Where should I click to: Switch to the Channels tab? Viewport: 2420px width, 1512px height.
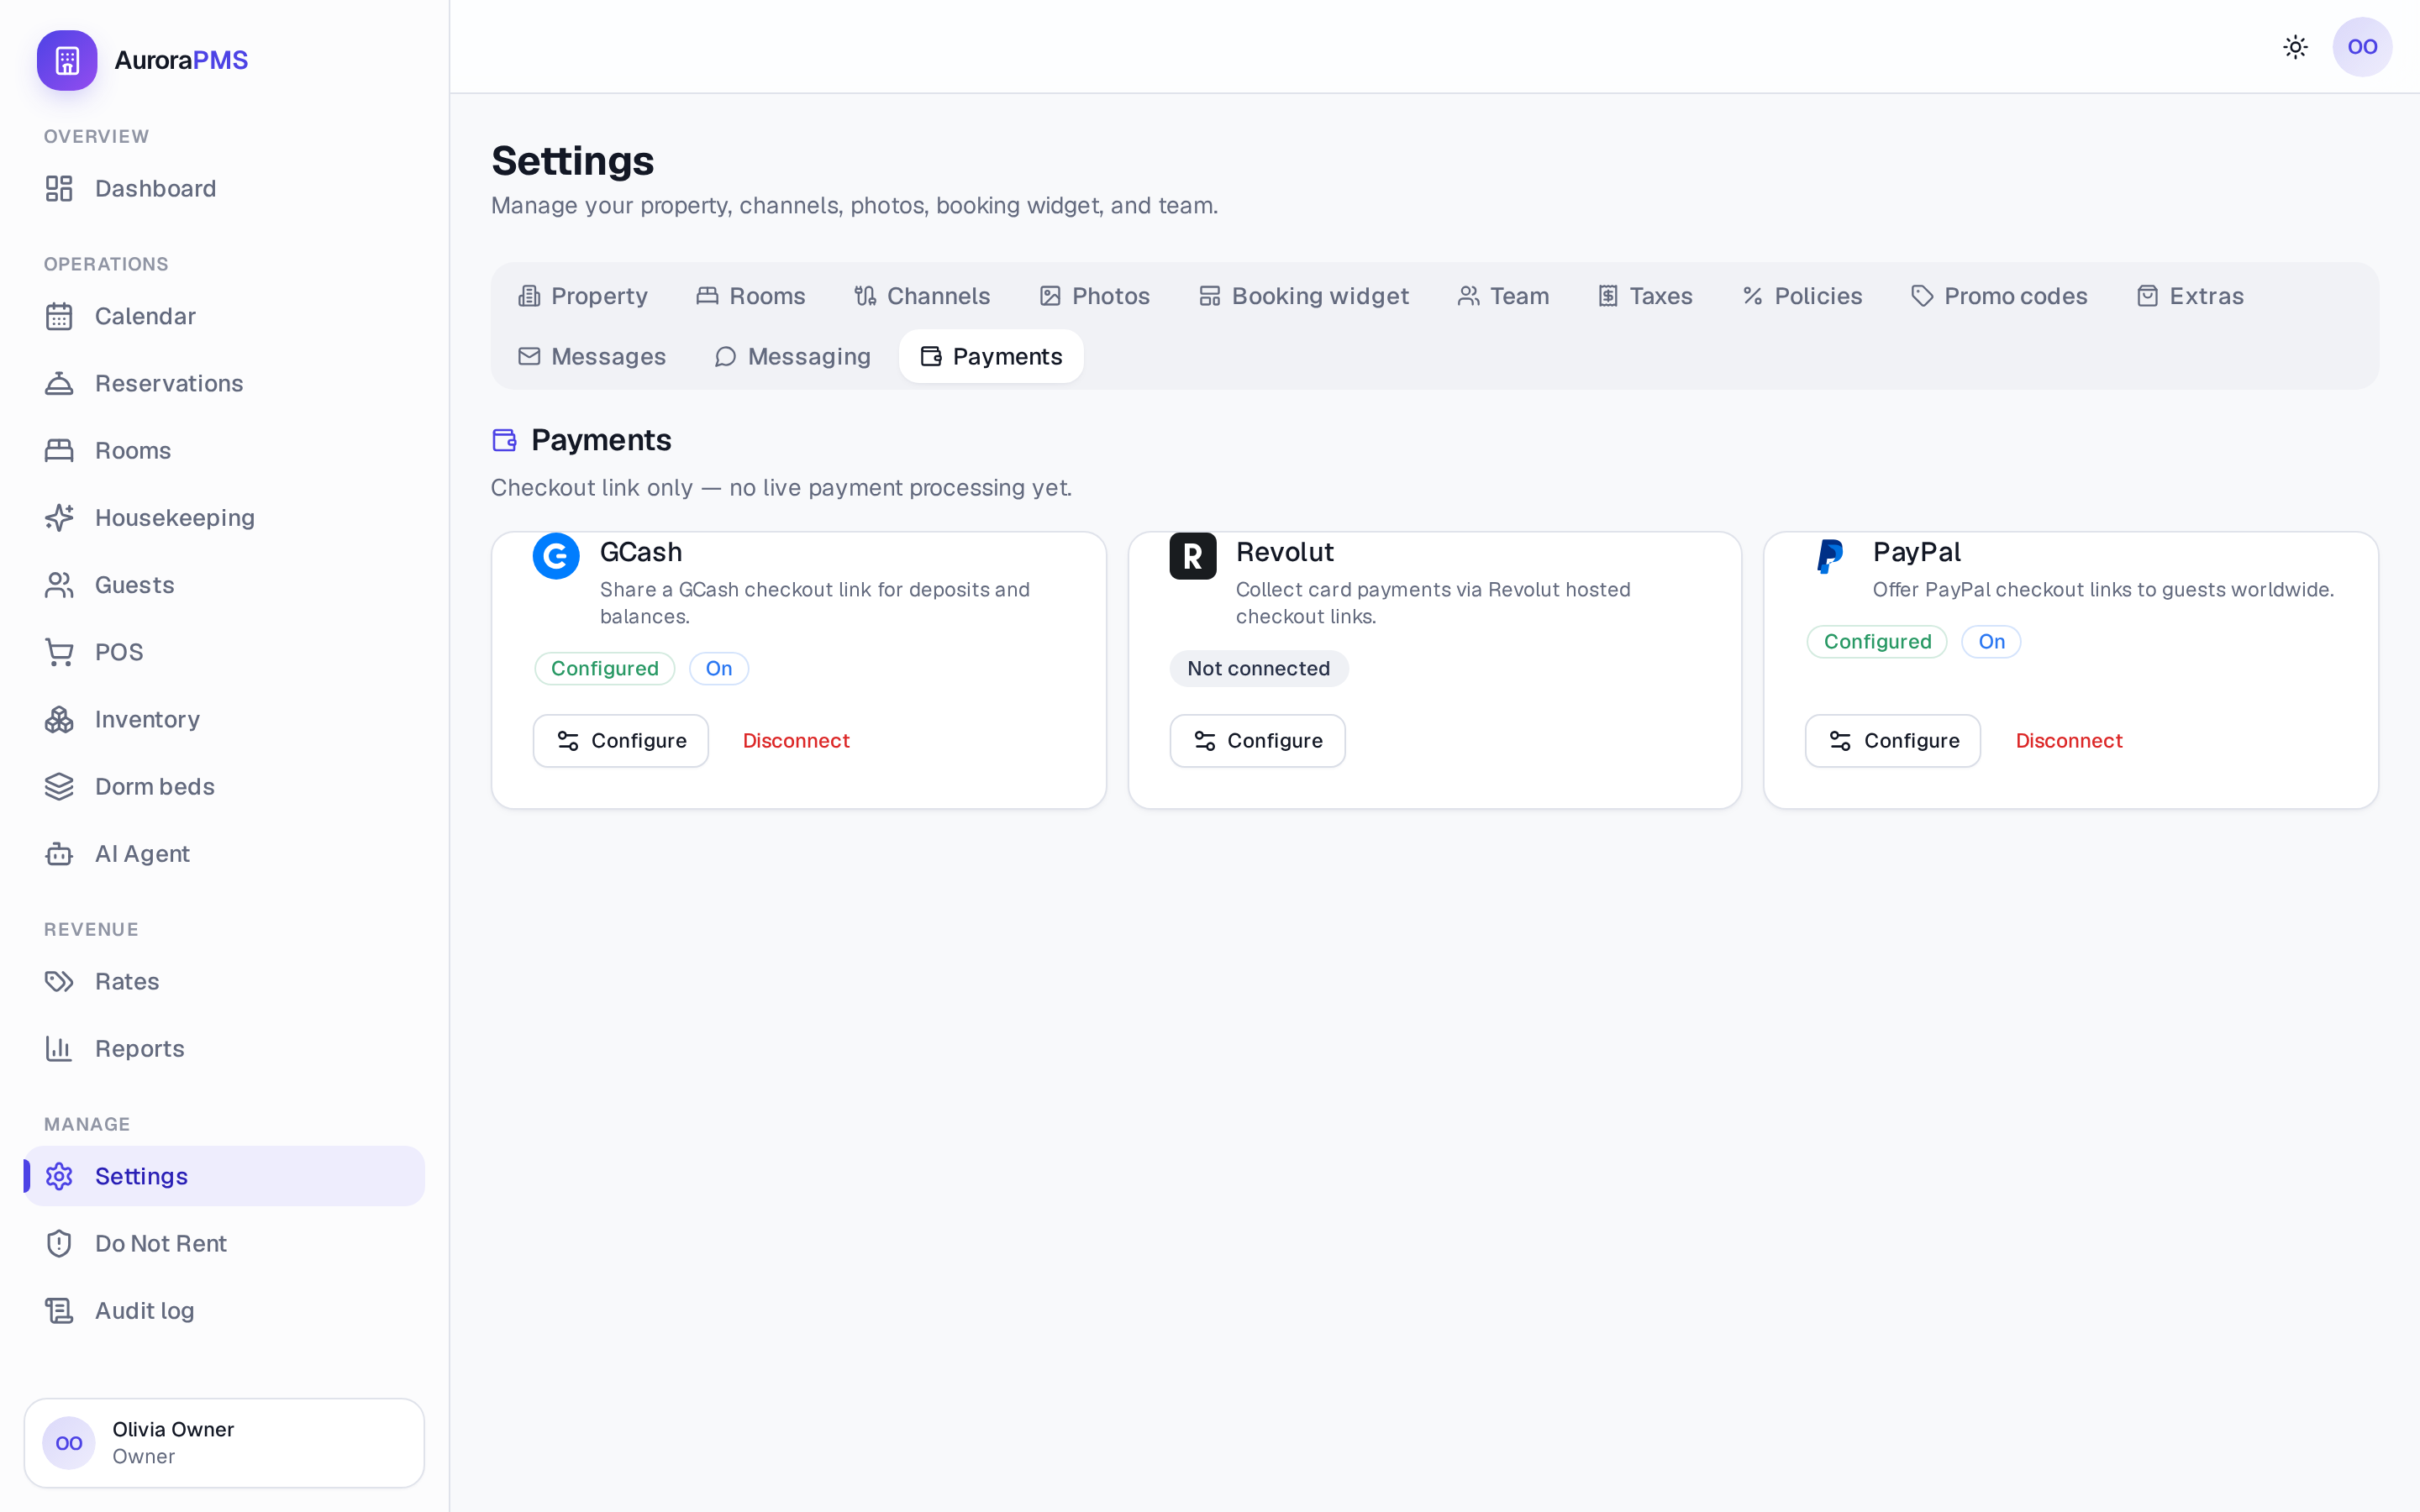921,296
